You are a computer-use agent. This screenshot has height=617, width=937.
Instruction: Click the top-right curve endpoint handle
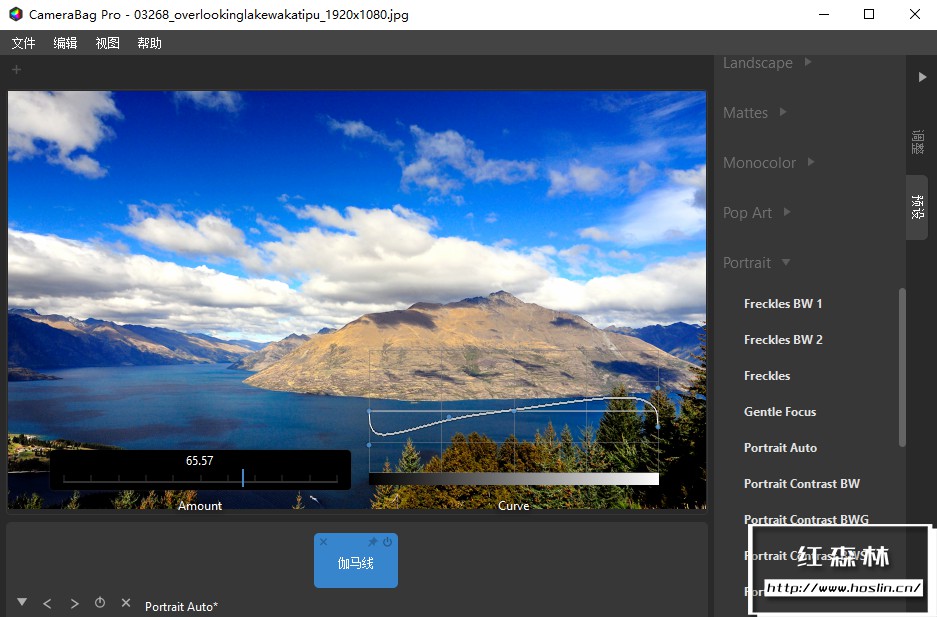click(x=658, y=388)
